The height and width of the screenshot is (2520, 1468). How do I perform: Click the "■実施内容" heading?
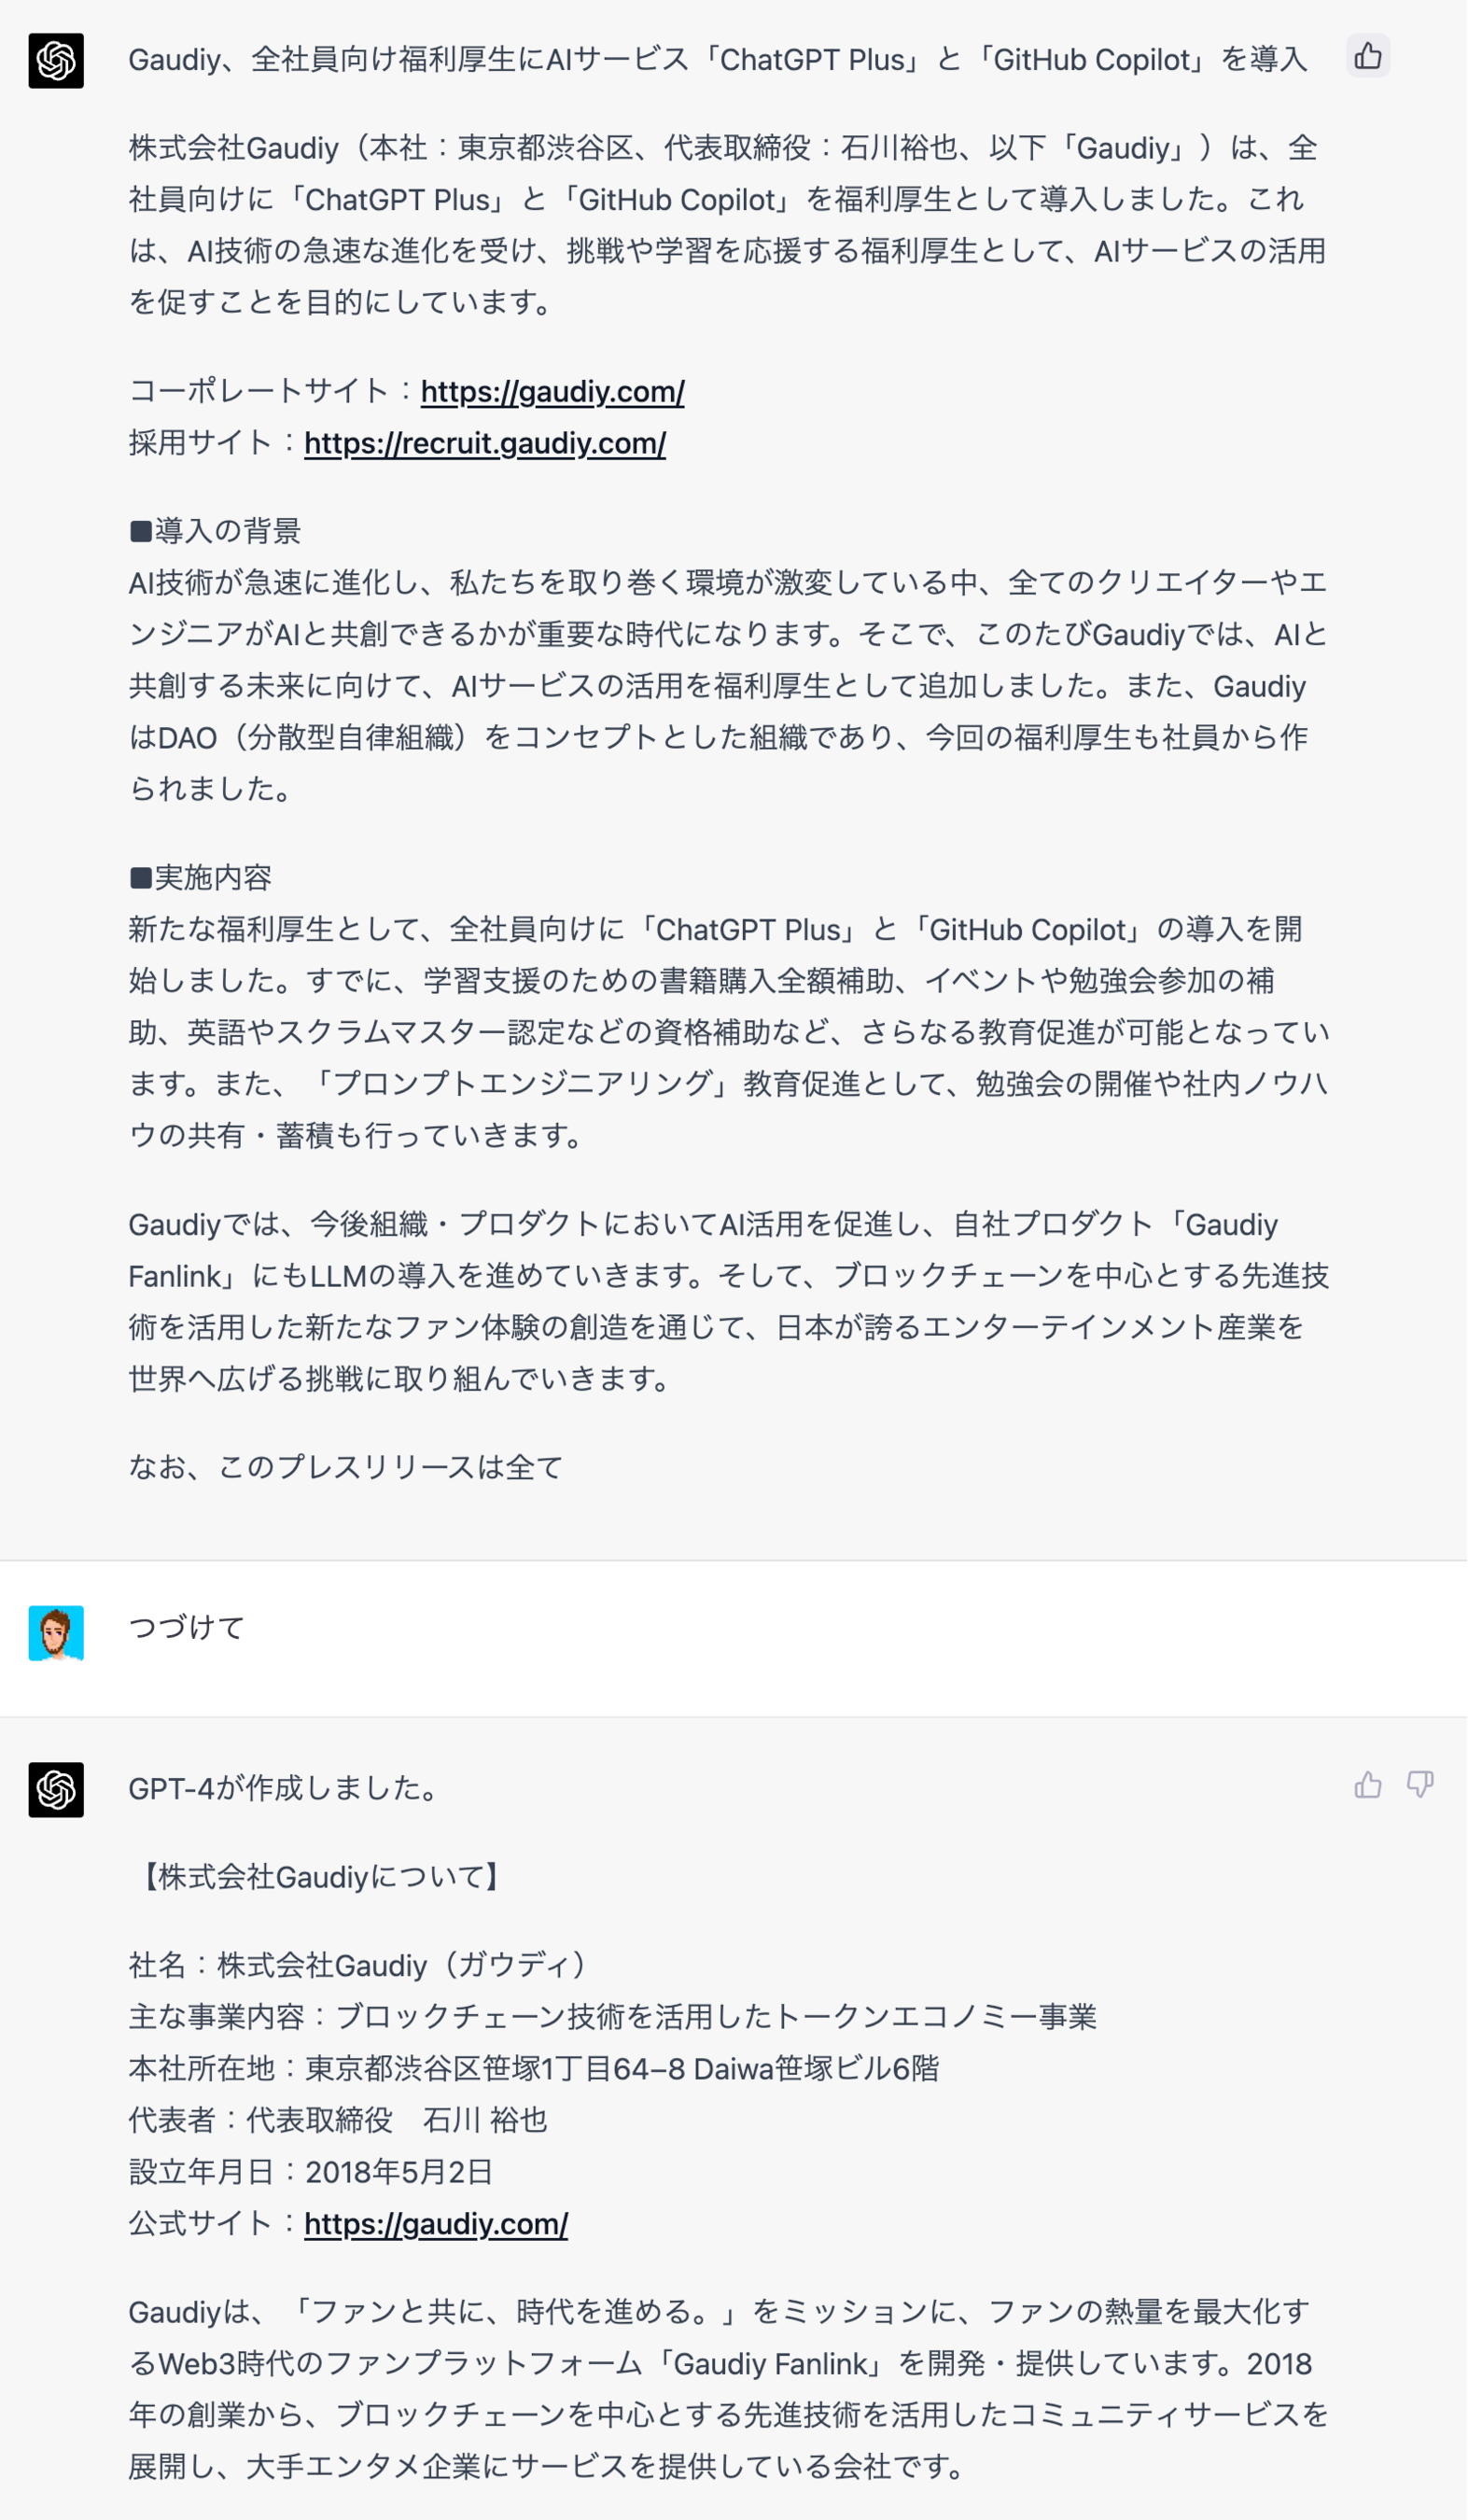point(201,877)
